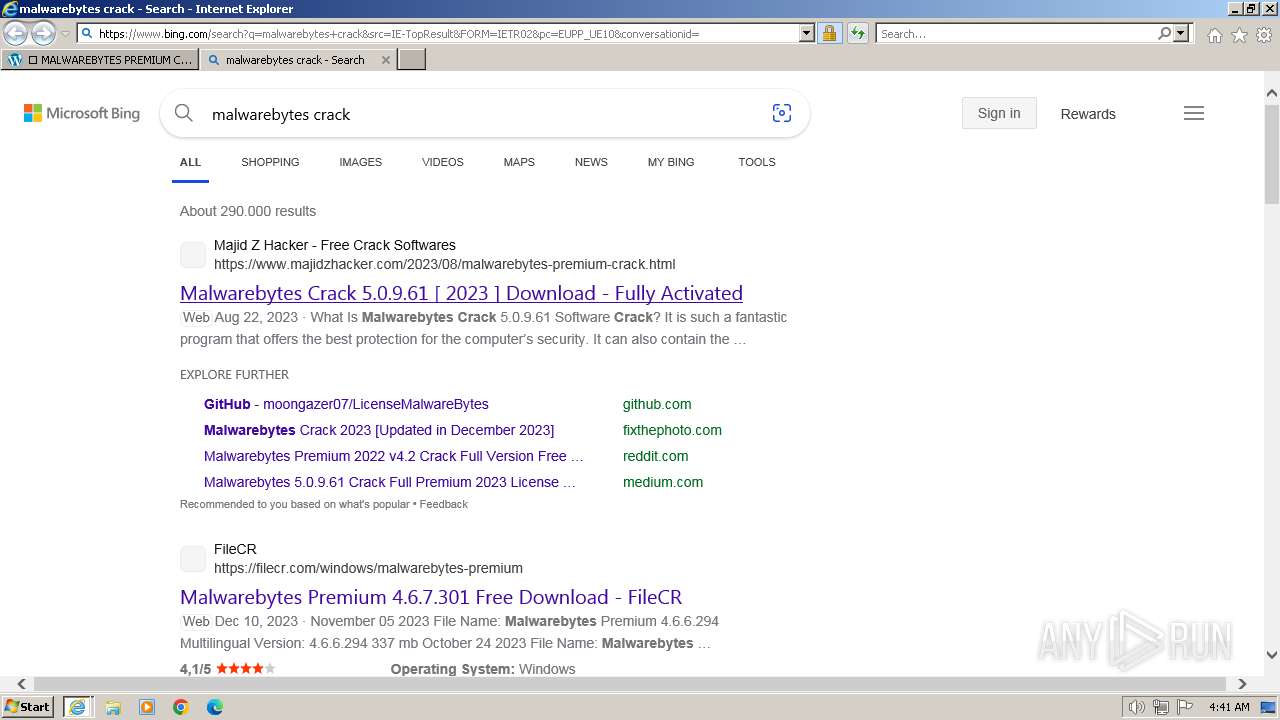Launch Windows Media Player from taskbar
Viewport: 1280px width, 720px height.
point(147,707)
